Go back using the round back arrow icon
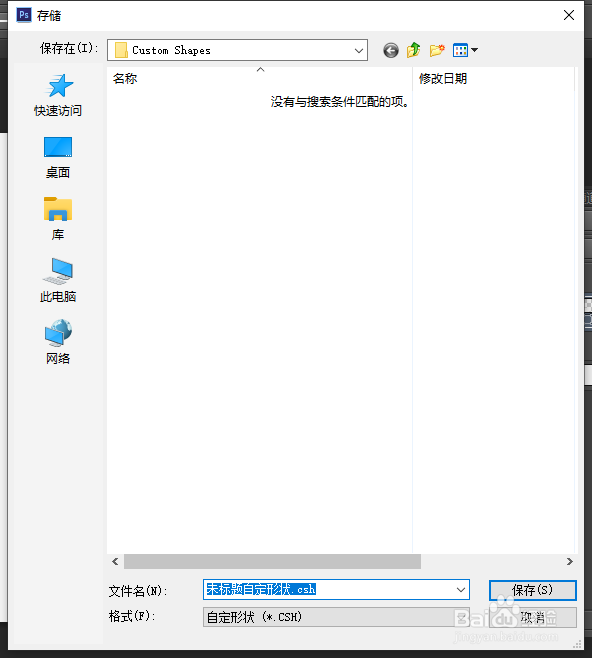The height and width of the screenshot is (658, 592). coord(391,50)
